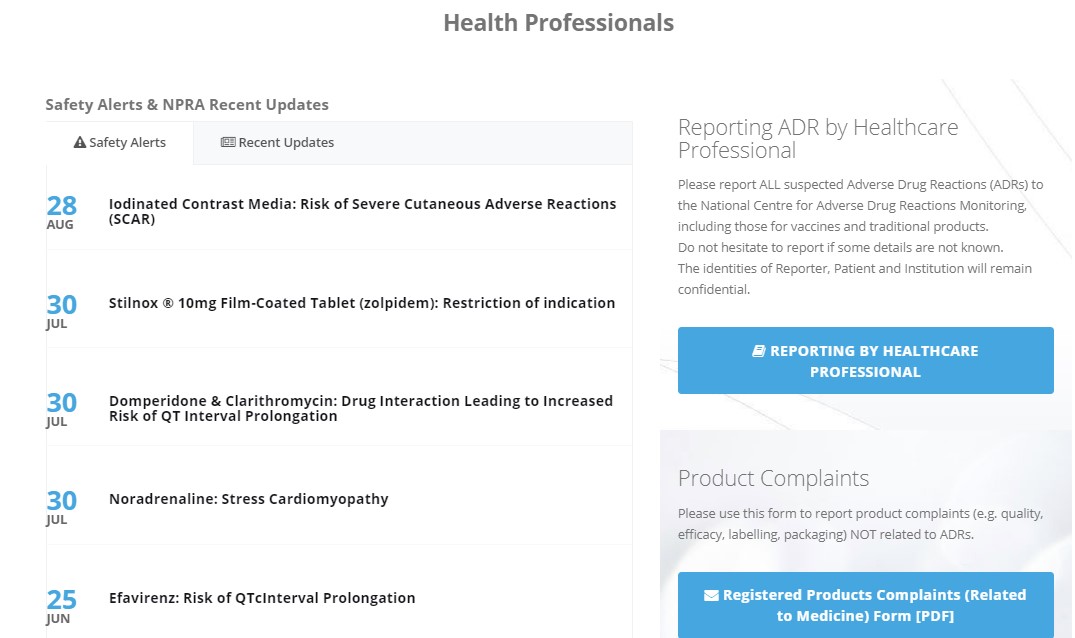Click the envelope icon in Product Complaints button
This screenshot has width=1075, height=638.
[711, 595]
